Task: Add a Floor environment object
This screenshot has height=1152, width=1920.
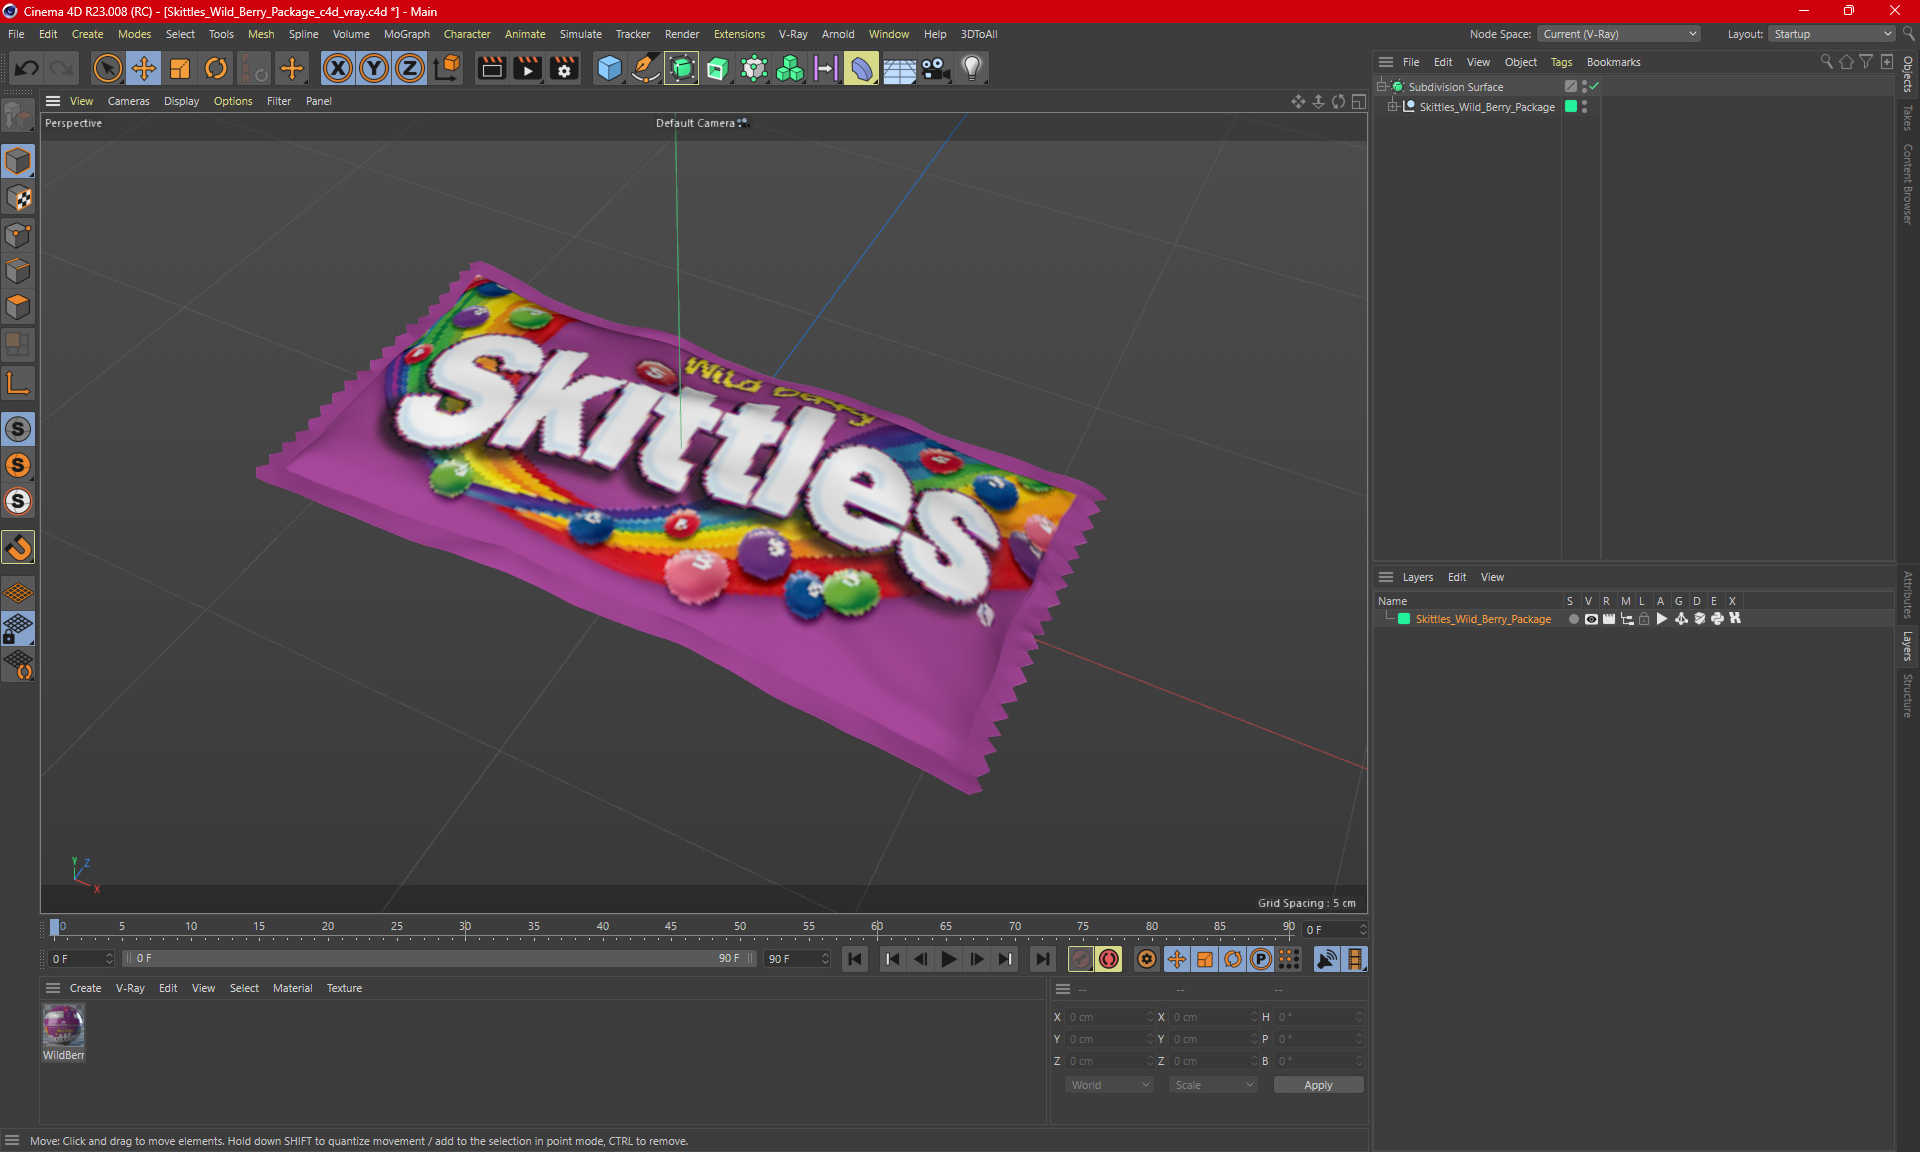Action: 899,68
